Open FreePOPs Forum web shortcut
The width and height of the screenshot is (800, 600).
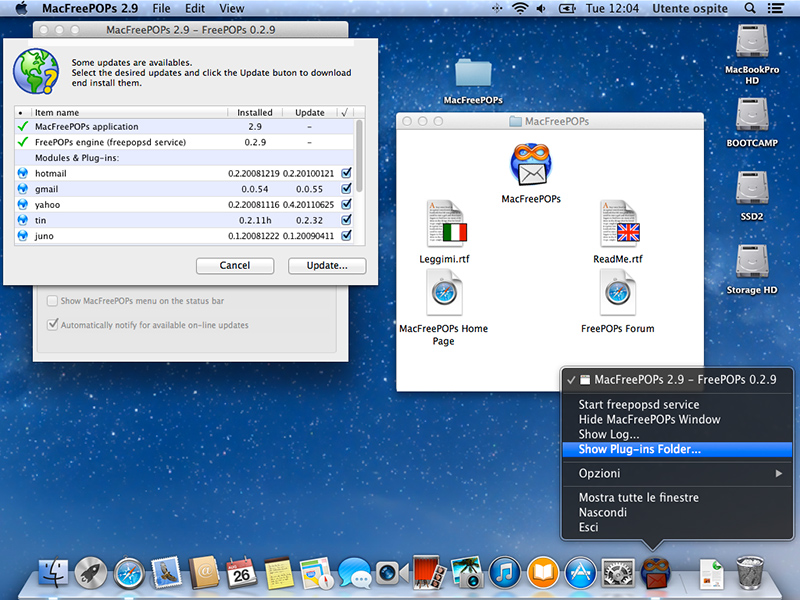click(618, 292)
